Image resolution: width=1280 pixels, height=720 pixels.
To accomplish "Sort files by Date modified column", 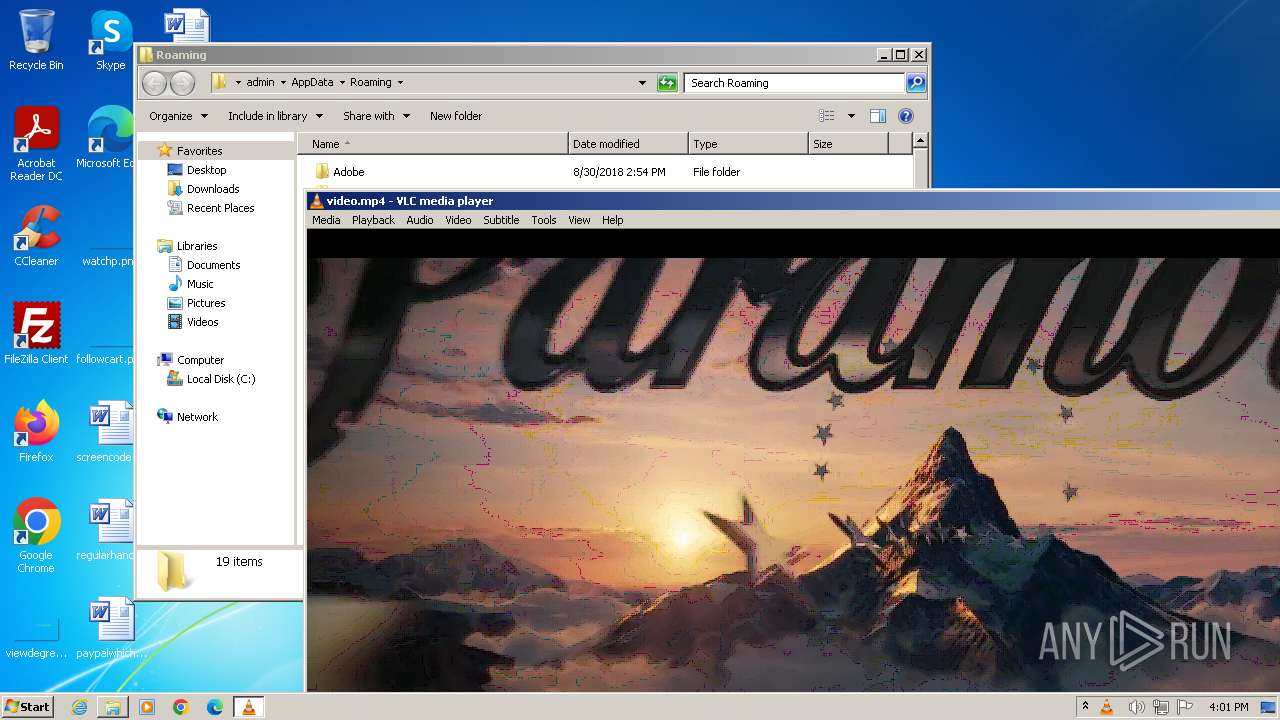I will (628, 144).
